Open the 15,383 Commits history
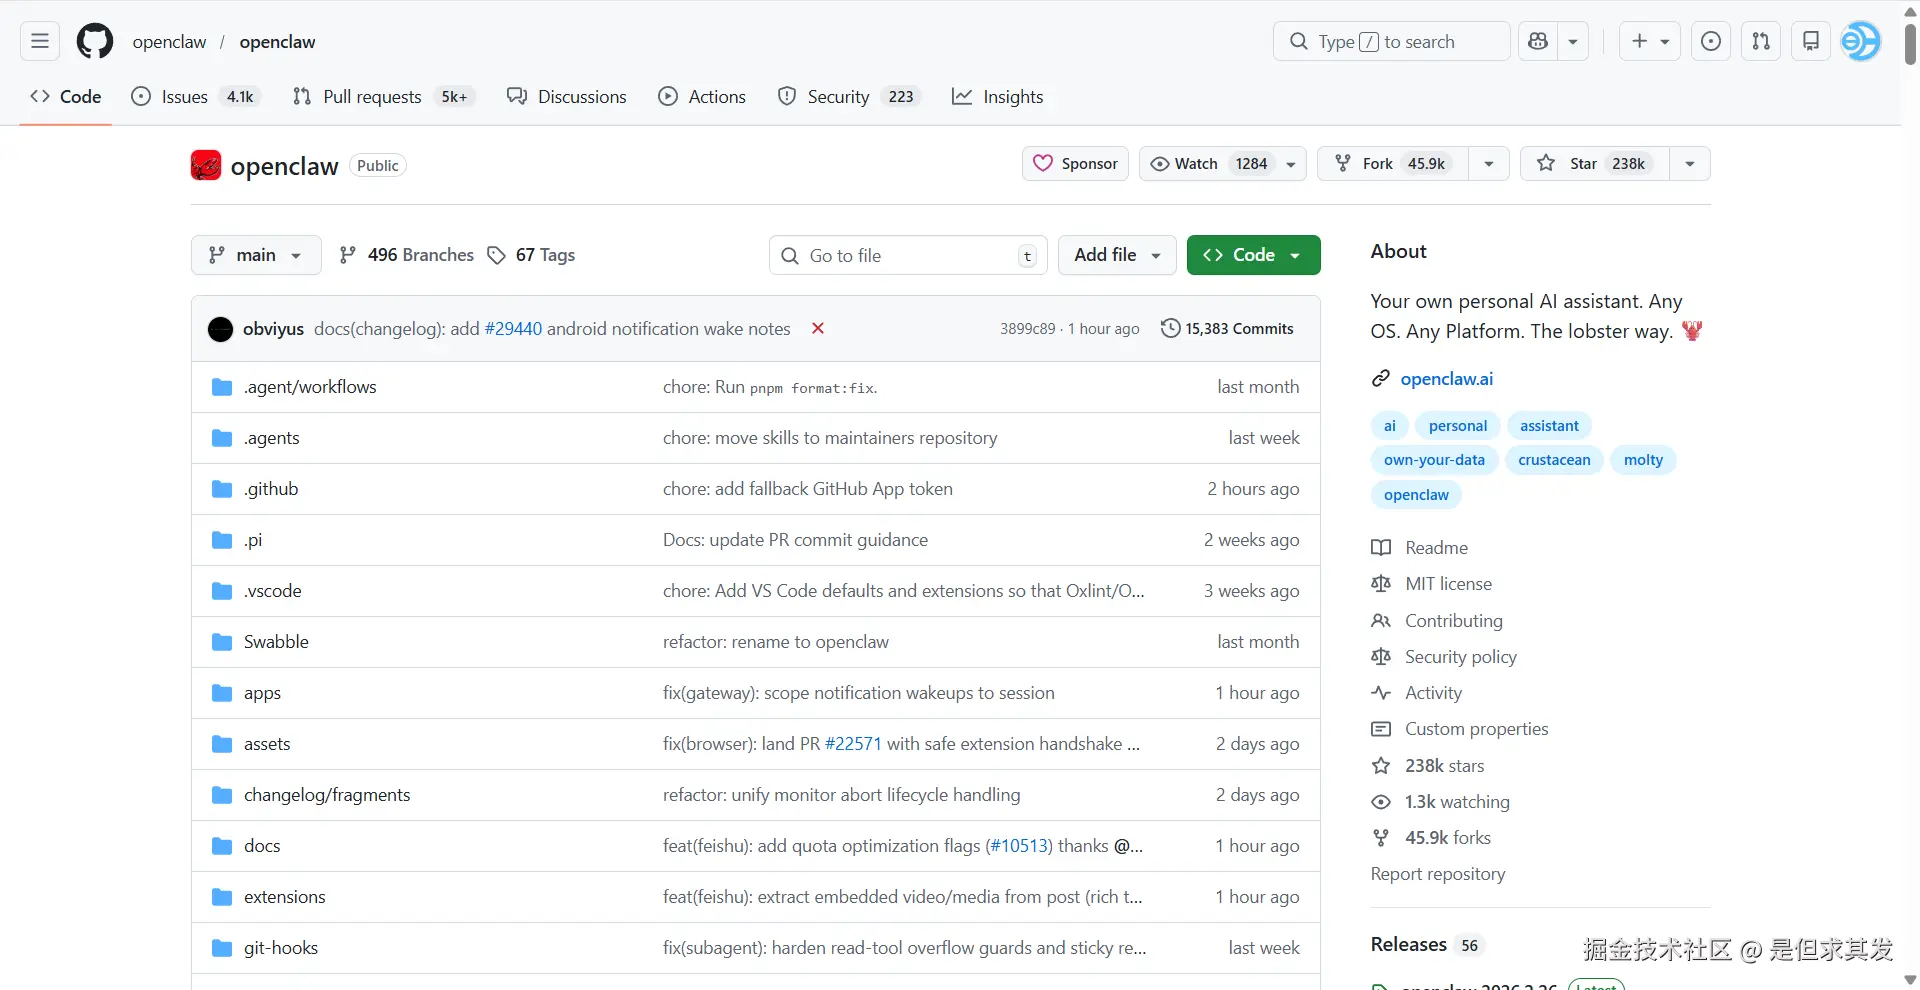 click(1227, 328)
